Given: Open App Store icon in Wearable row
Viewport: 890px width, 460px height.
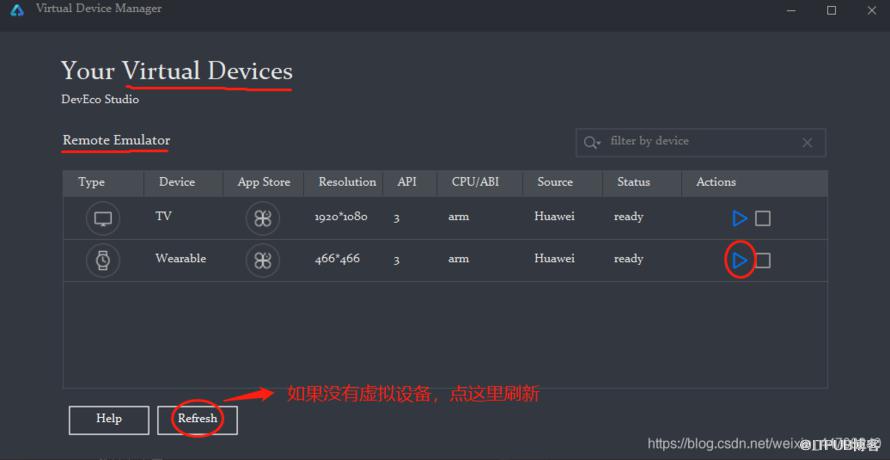Looking at the screenshot, I should pos(263,261).
